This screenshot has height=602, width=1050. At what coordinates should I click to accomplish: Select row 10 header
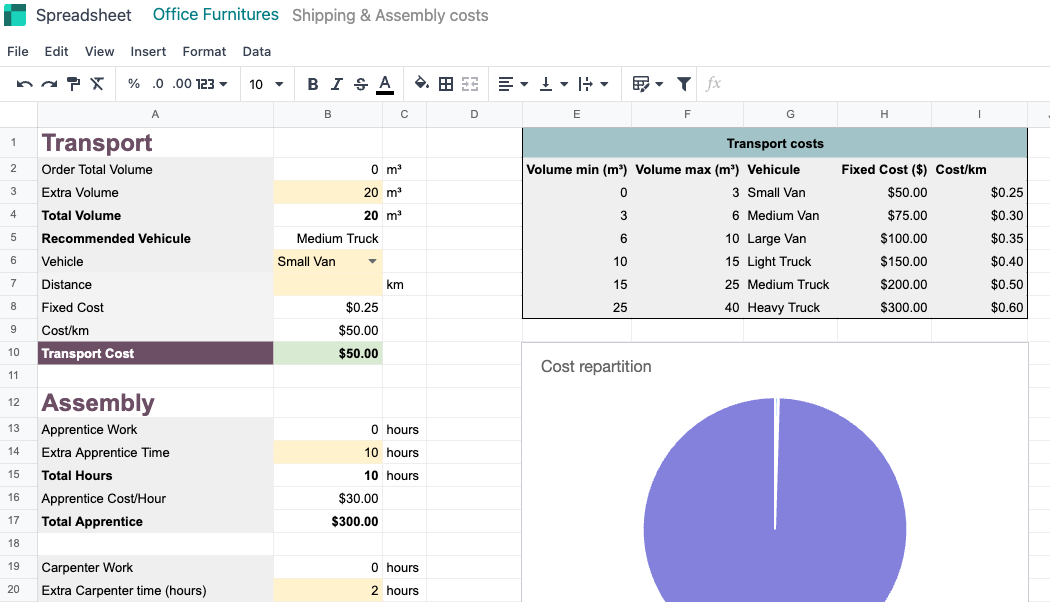click(13, 352)
